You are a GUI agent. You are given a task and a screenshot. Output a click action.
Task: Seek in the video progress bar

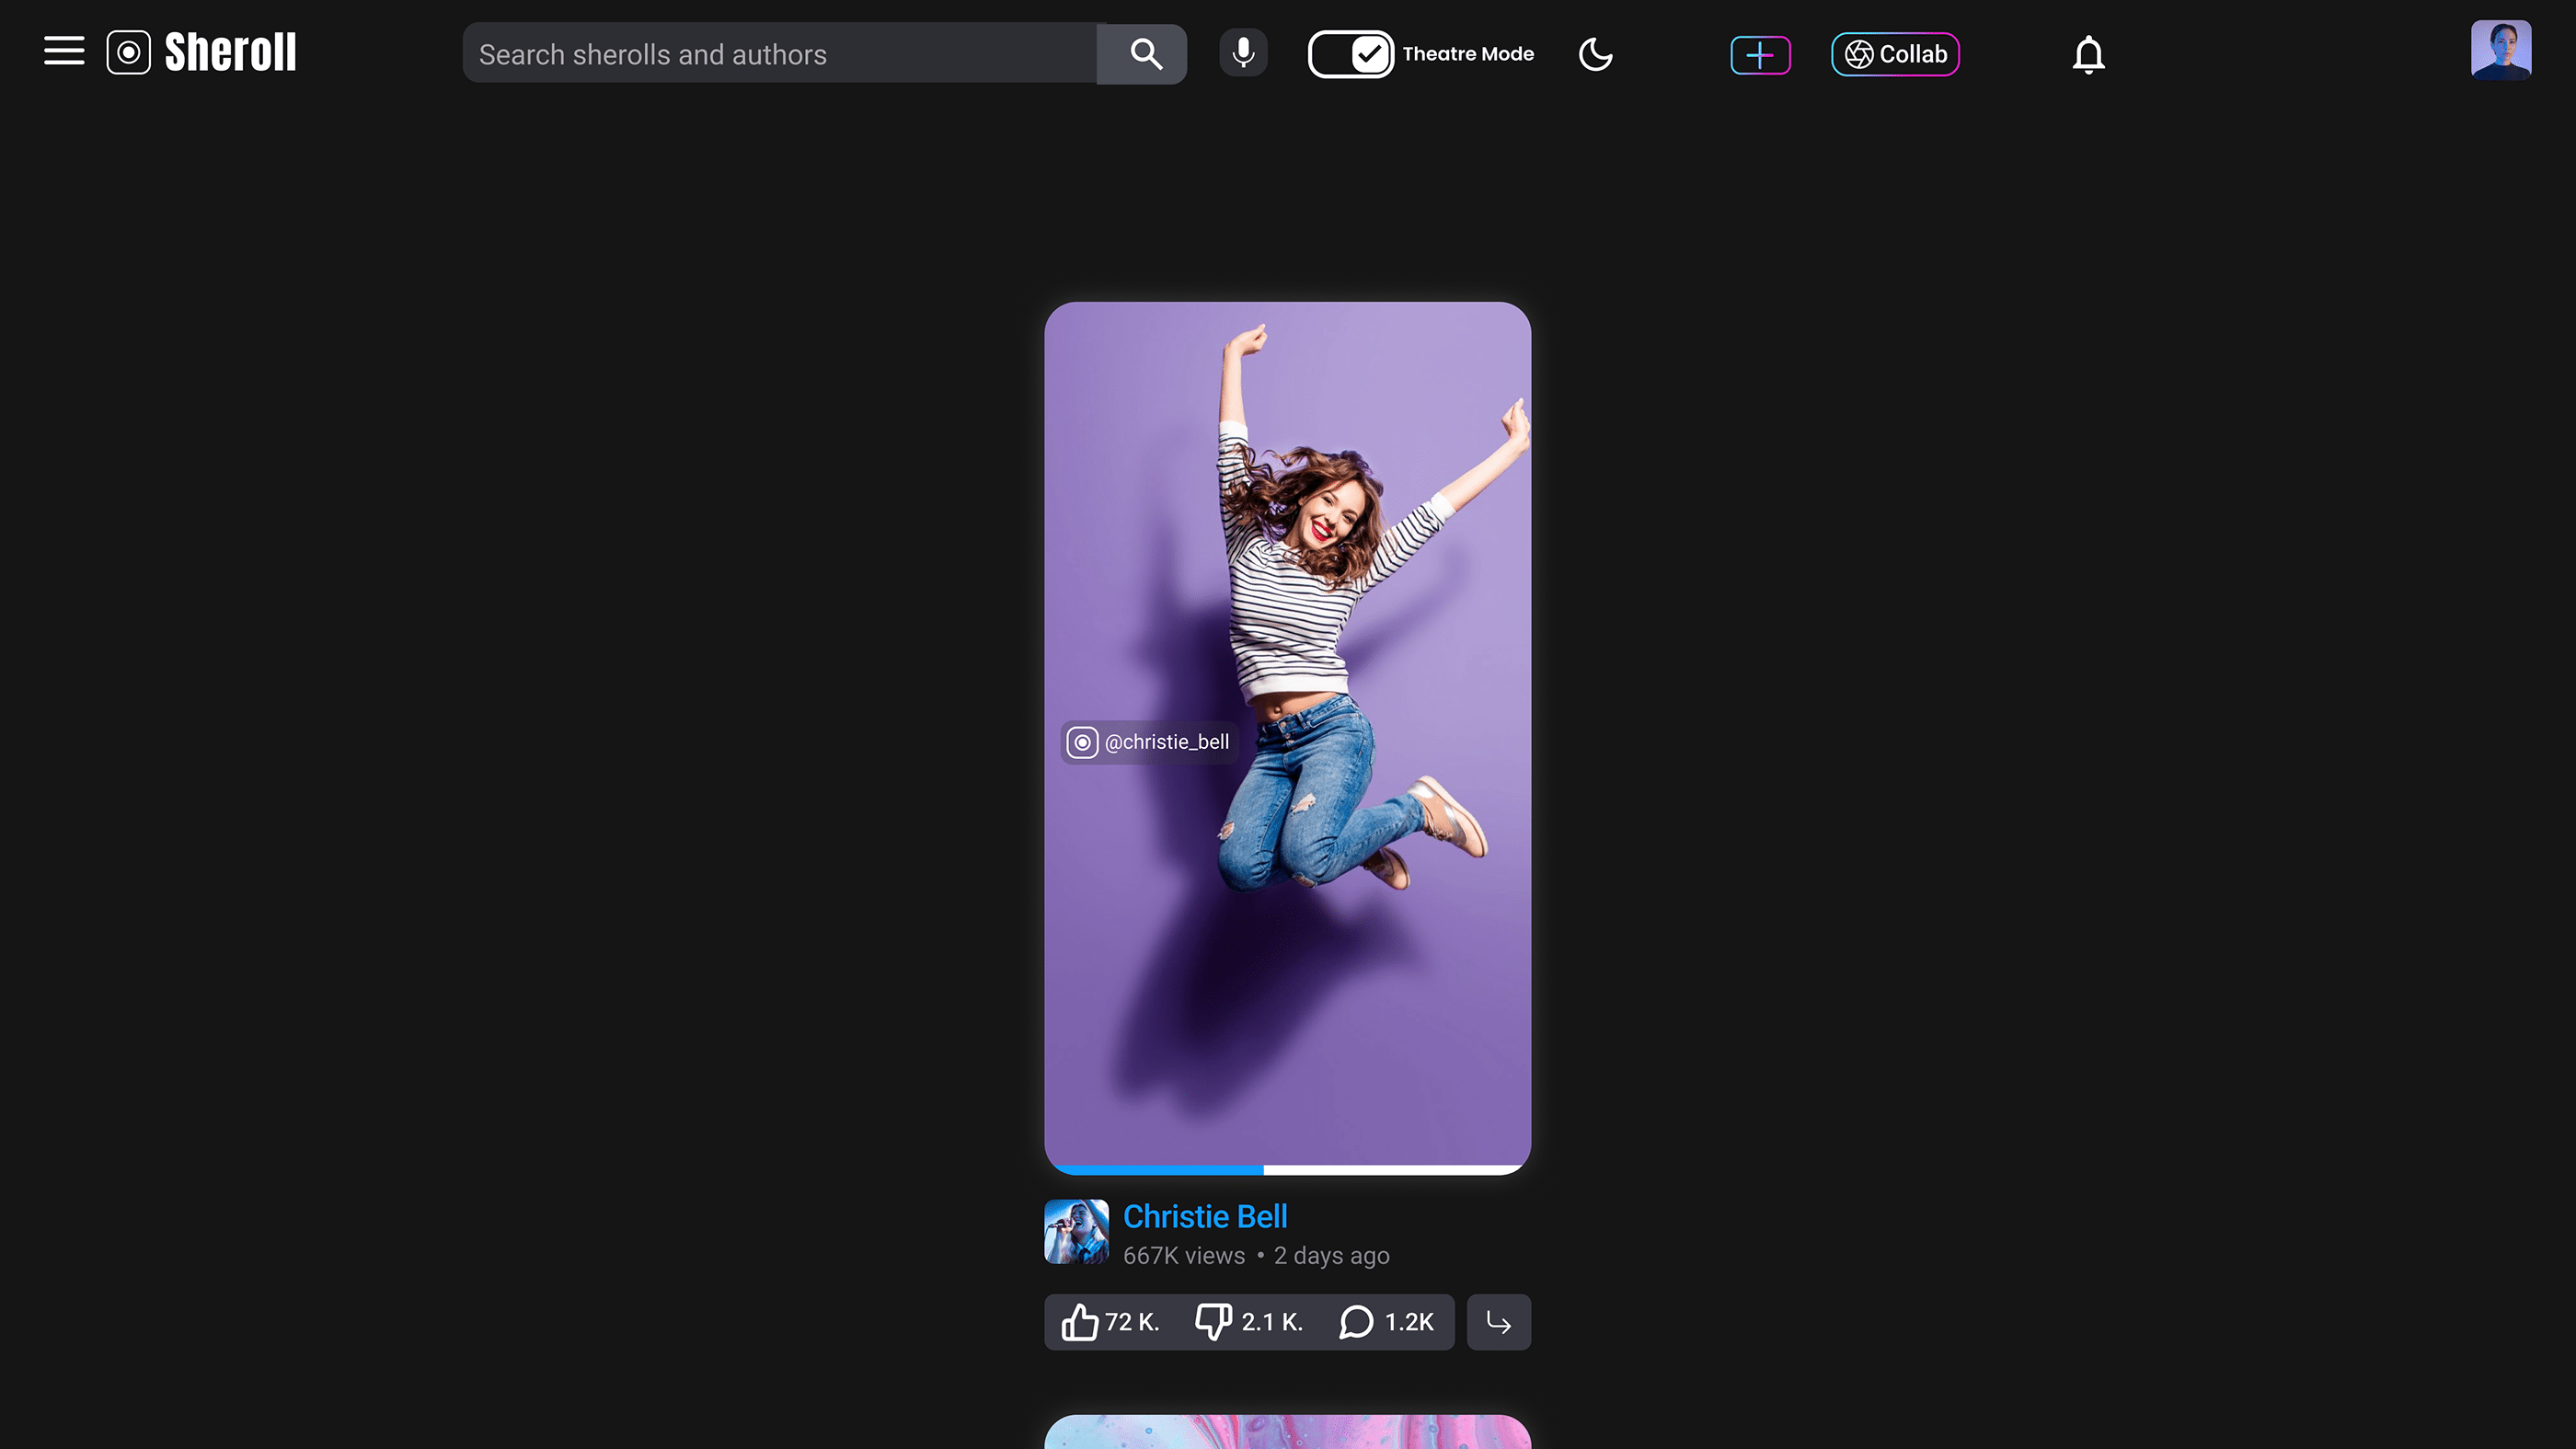1288,1169
